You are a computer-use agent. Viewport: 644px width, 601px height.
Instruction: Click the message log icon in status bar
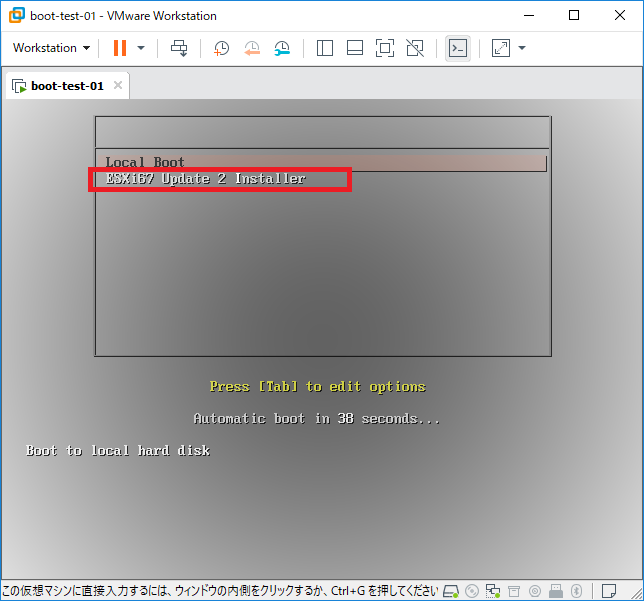pos(609,592)
